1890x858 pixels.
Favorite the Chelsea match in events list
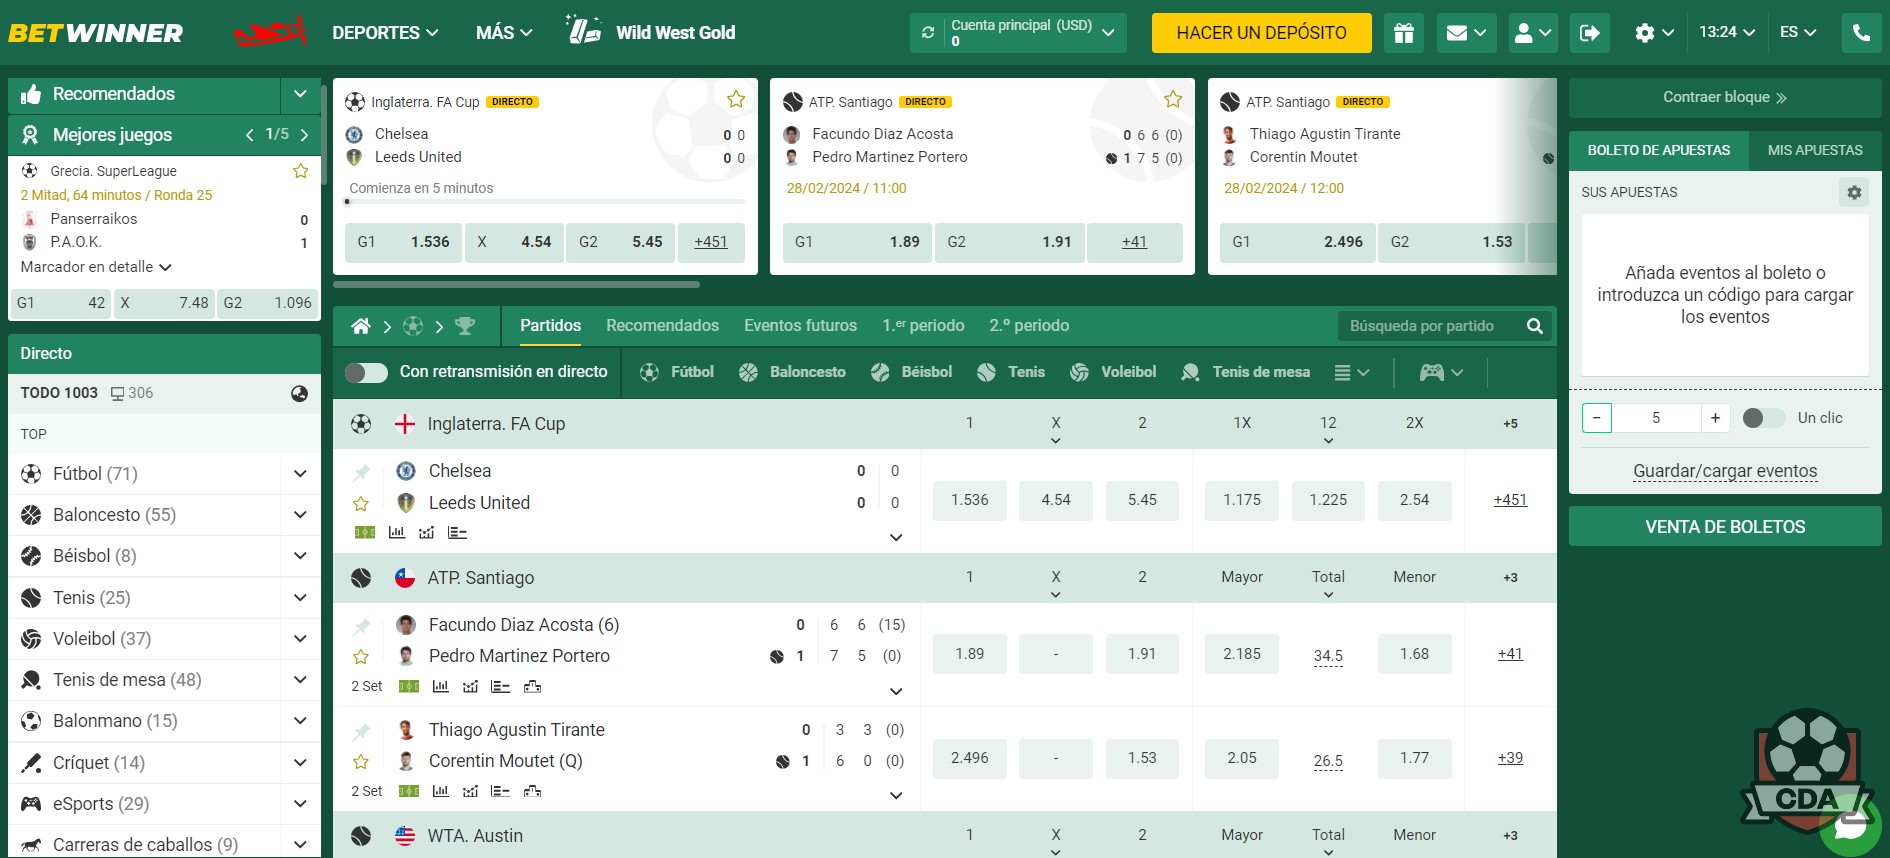pos(361,504)
